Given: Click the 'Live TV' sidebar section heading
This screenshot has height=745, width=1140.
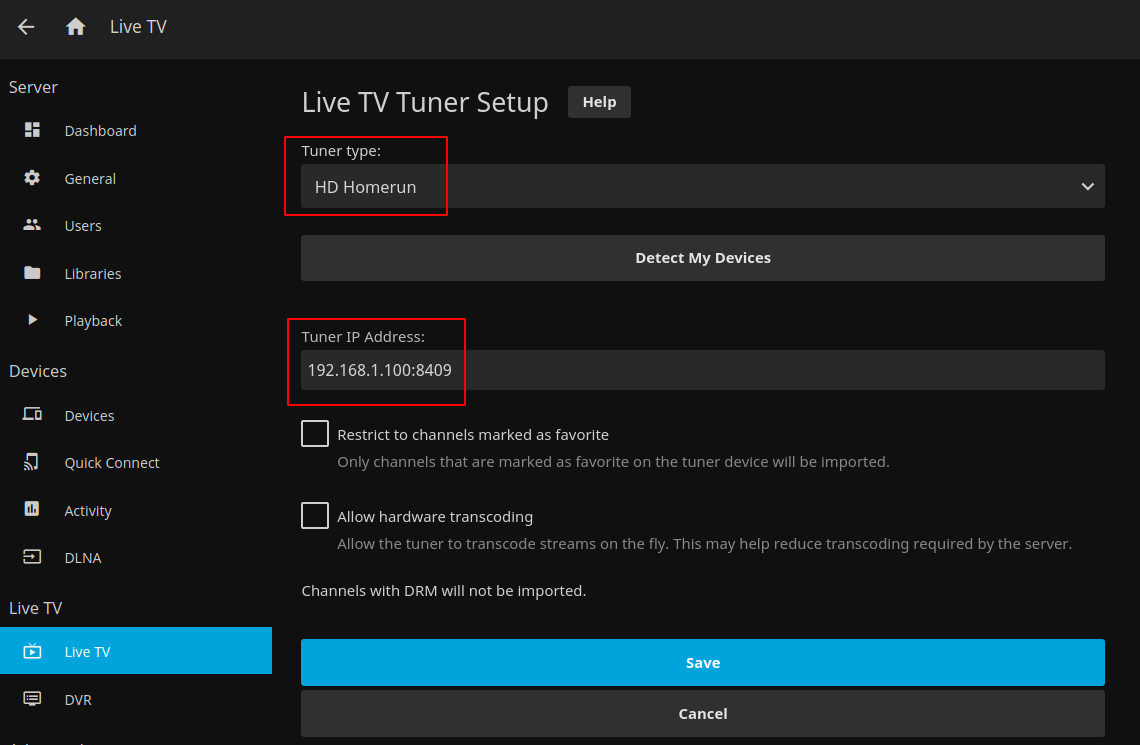Looking at the screenshot, I should point(36,608).
